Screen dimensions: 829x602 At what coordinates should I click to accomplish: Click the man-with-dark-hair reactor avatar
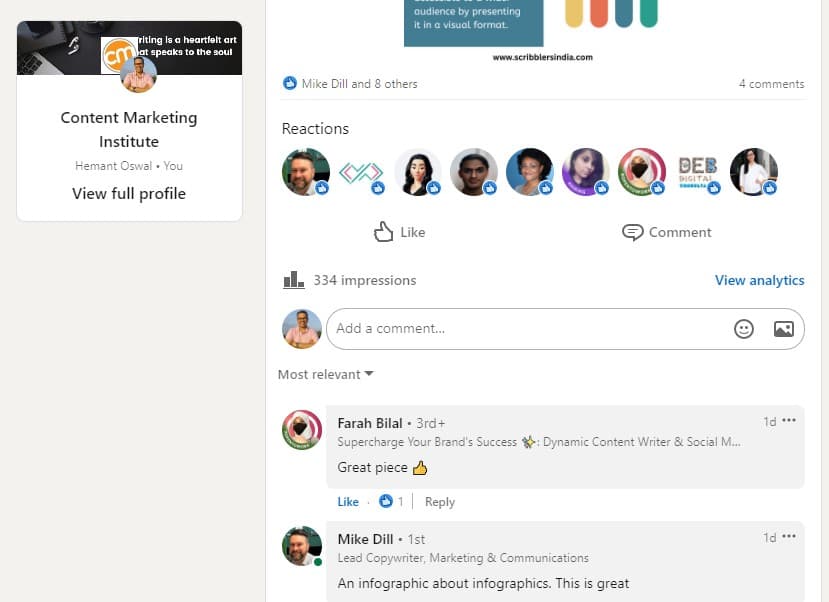click(474, 172)
